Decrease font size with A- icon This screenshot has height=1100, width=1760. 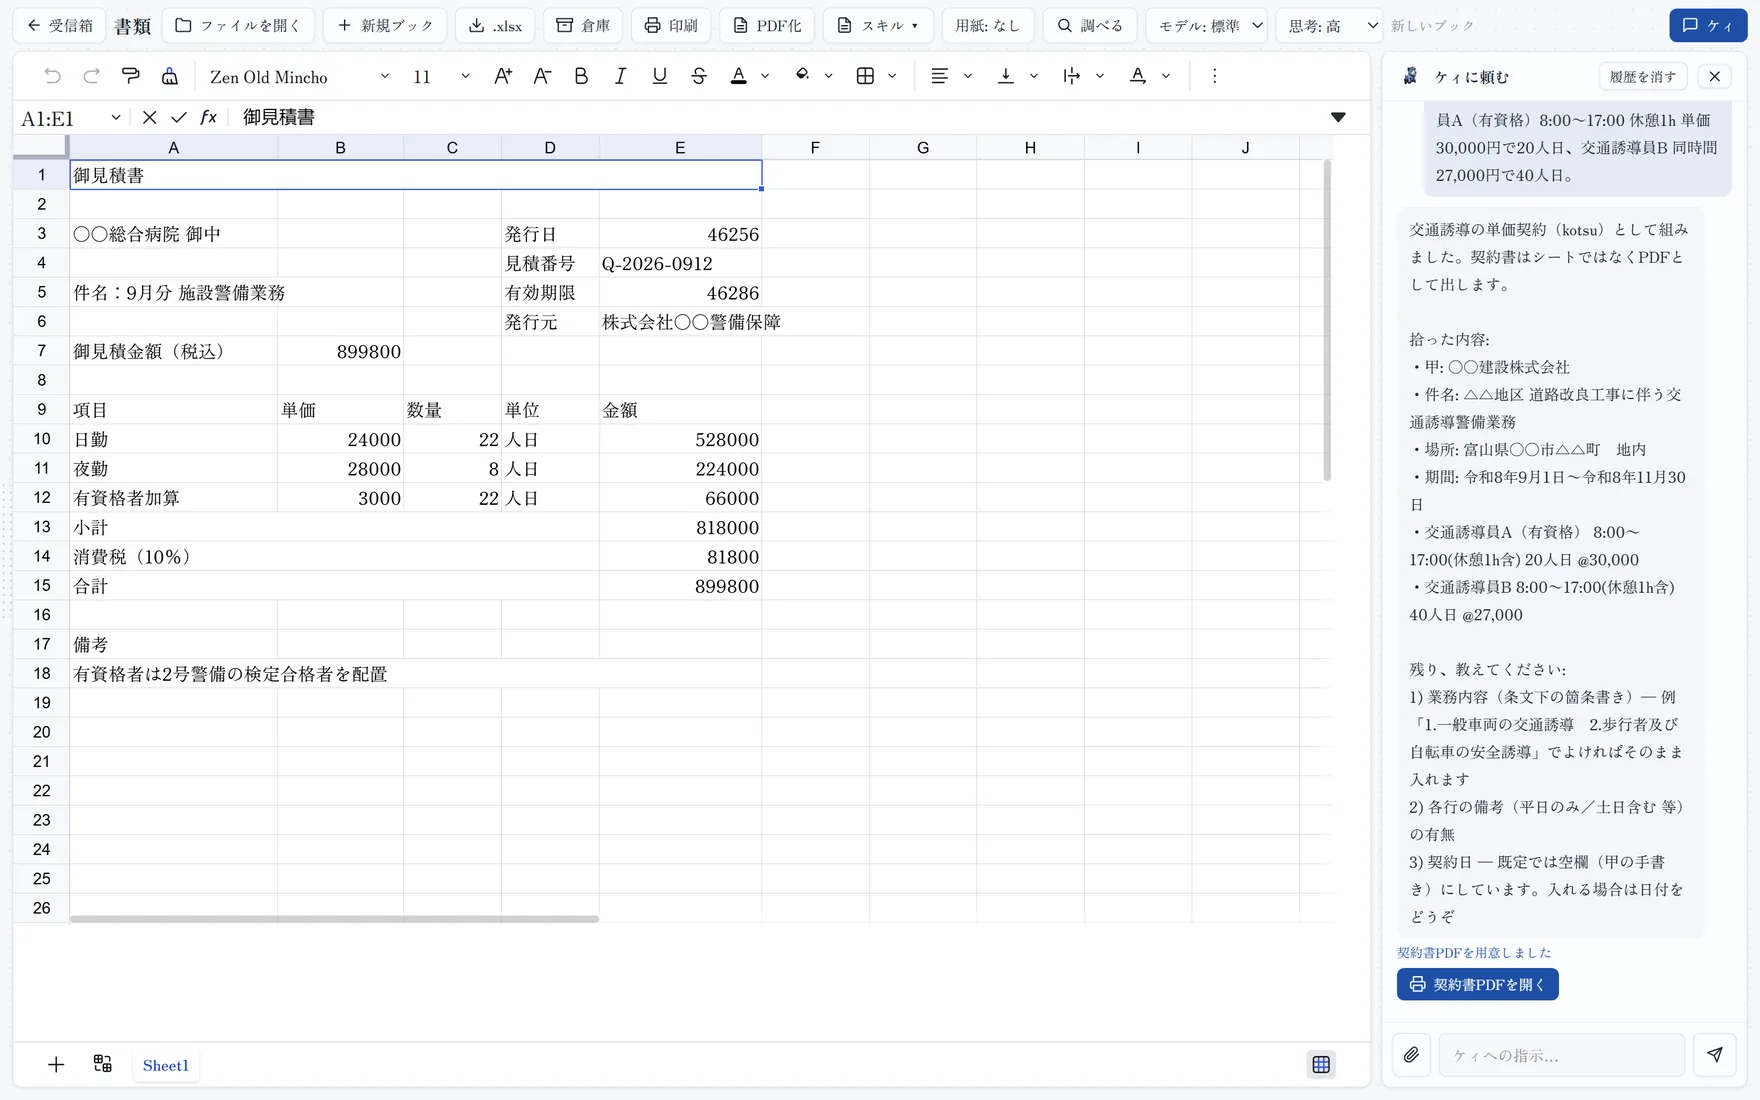(x=542, y=76)
